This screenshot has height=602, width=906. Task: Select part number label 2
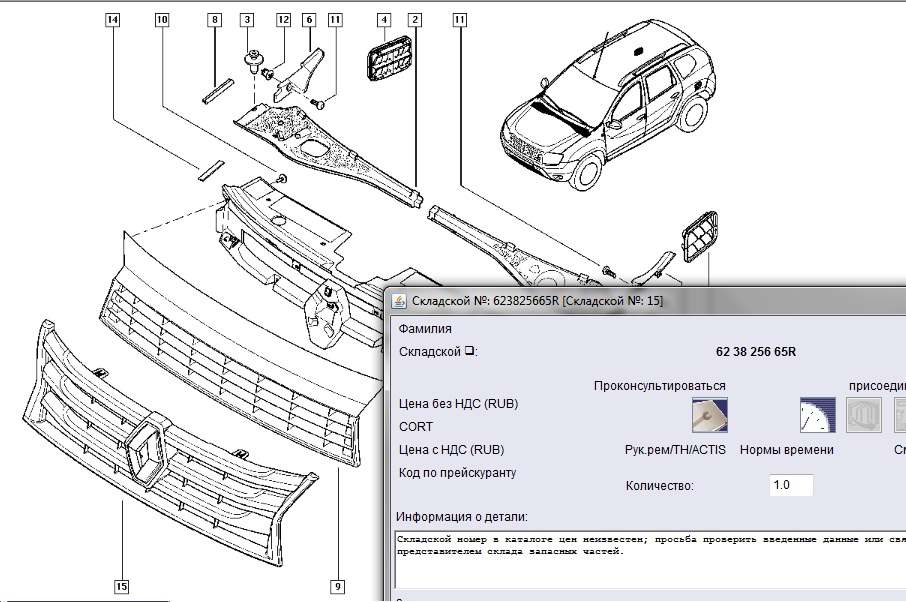click(414, 19)
